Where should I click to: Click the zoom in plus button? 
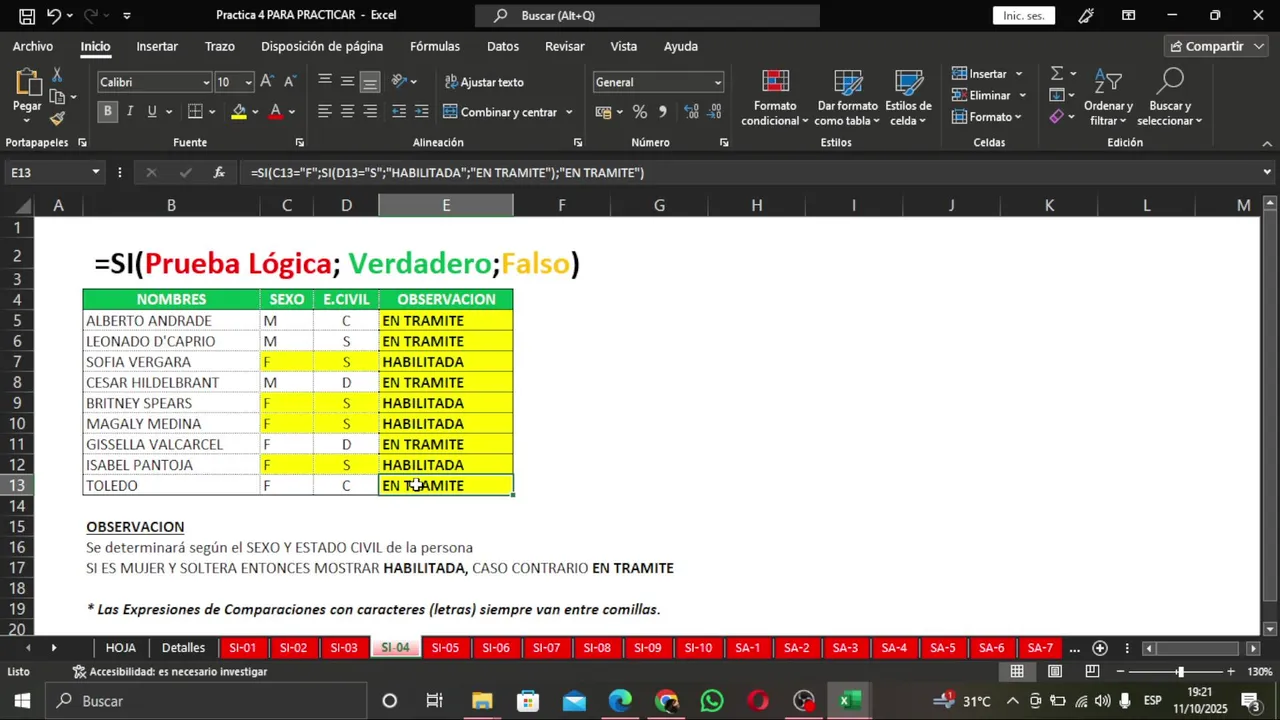pos(1231,672)
